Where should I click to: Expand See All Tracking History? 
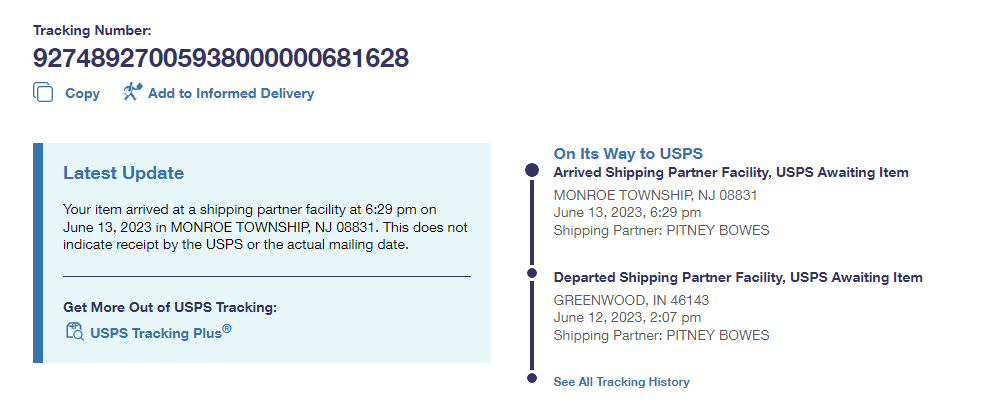pos(621,382)
